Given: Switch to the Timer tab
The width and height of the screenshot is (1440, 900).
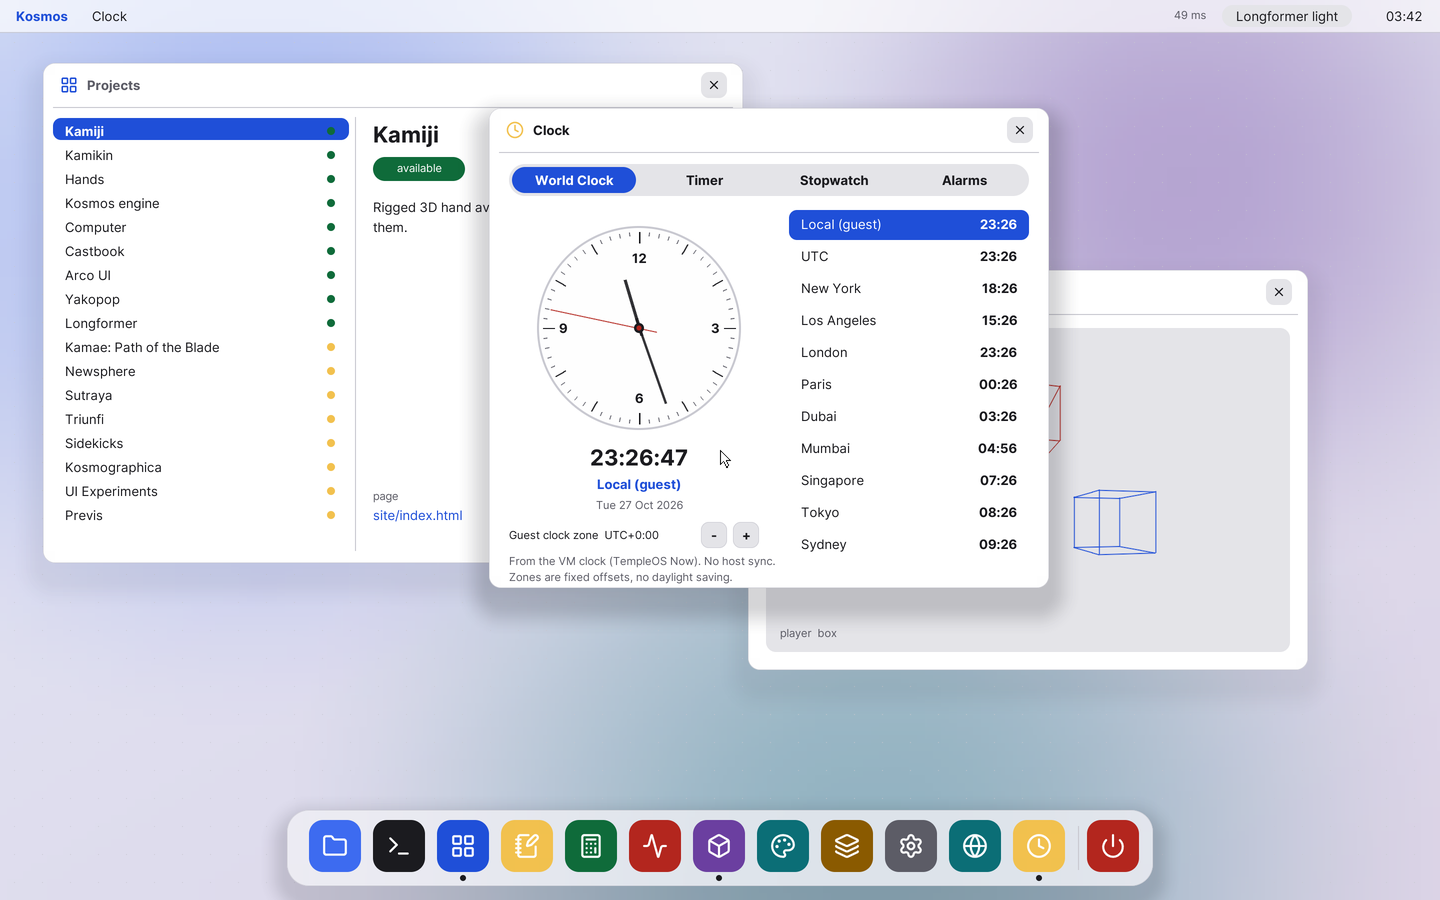Looking at the screenshot, I should (704, 180).
